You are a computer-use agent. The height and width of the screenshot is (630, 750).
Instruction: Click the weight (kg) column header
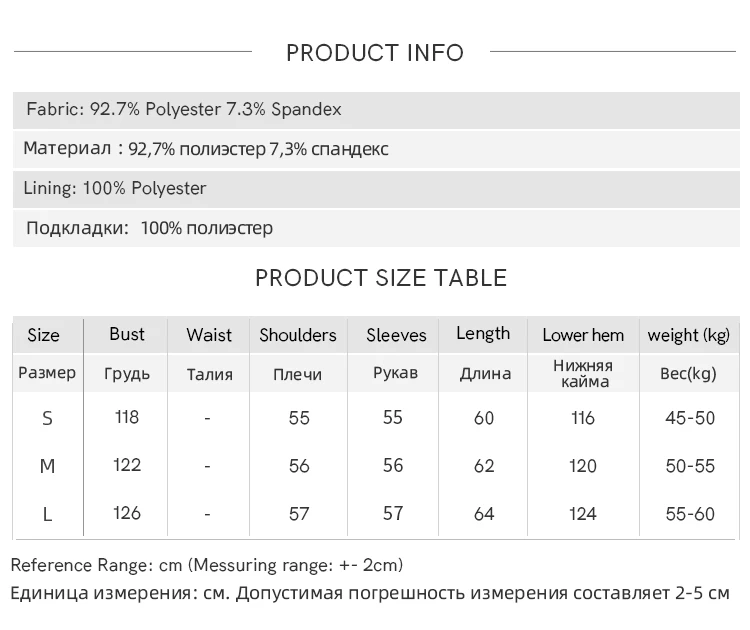coord(689,335)
